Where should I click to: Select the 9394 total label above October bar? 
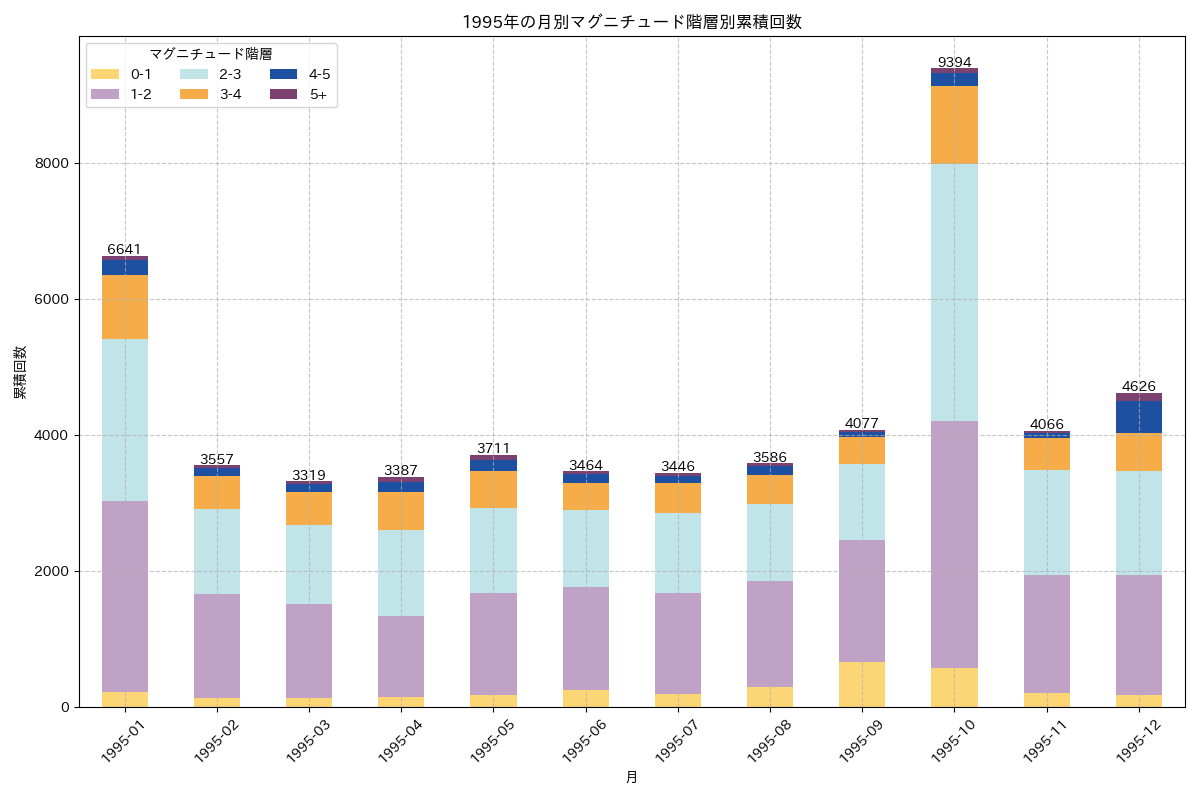(x=954, y=62)
